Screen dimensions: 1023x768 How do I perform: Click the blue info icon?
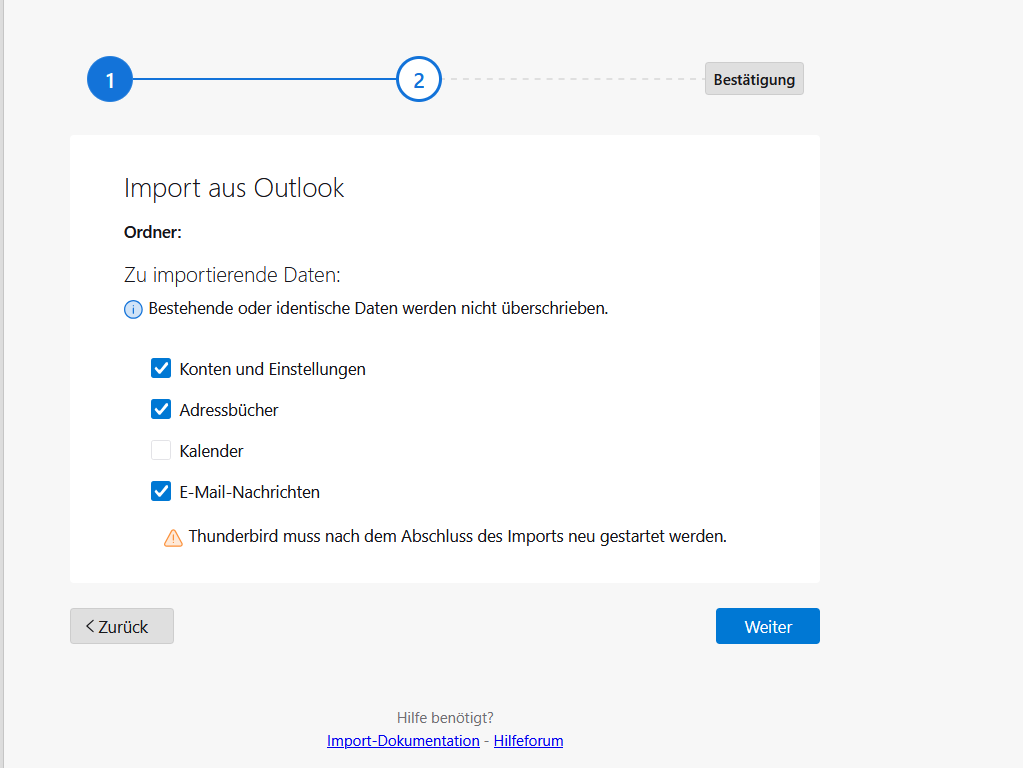click(133, 309)
